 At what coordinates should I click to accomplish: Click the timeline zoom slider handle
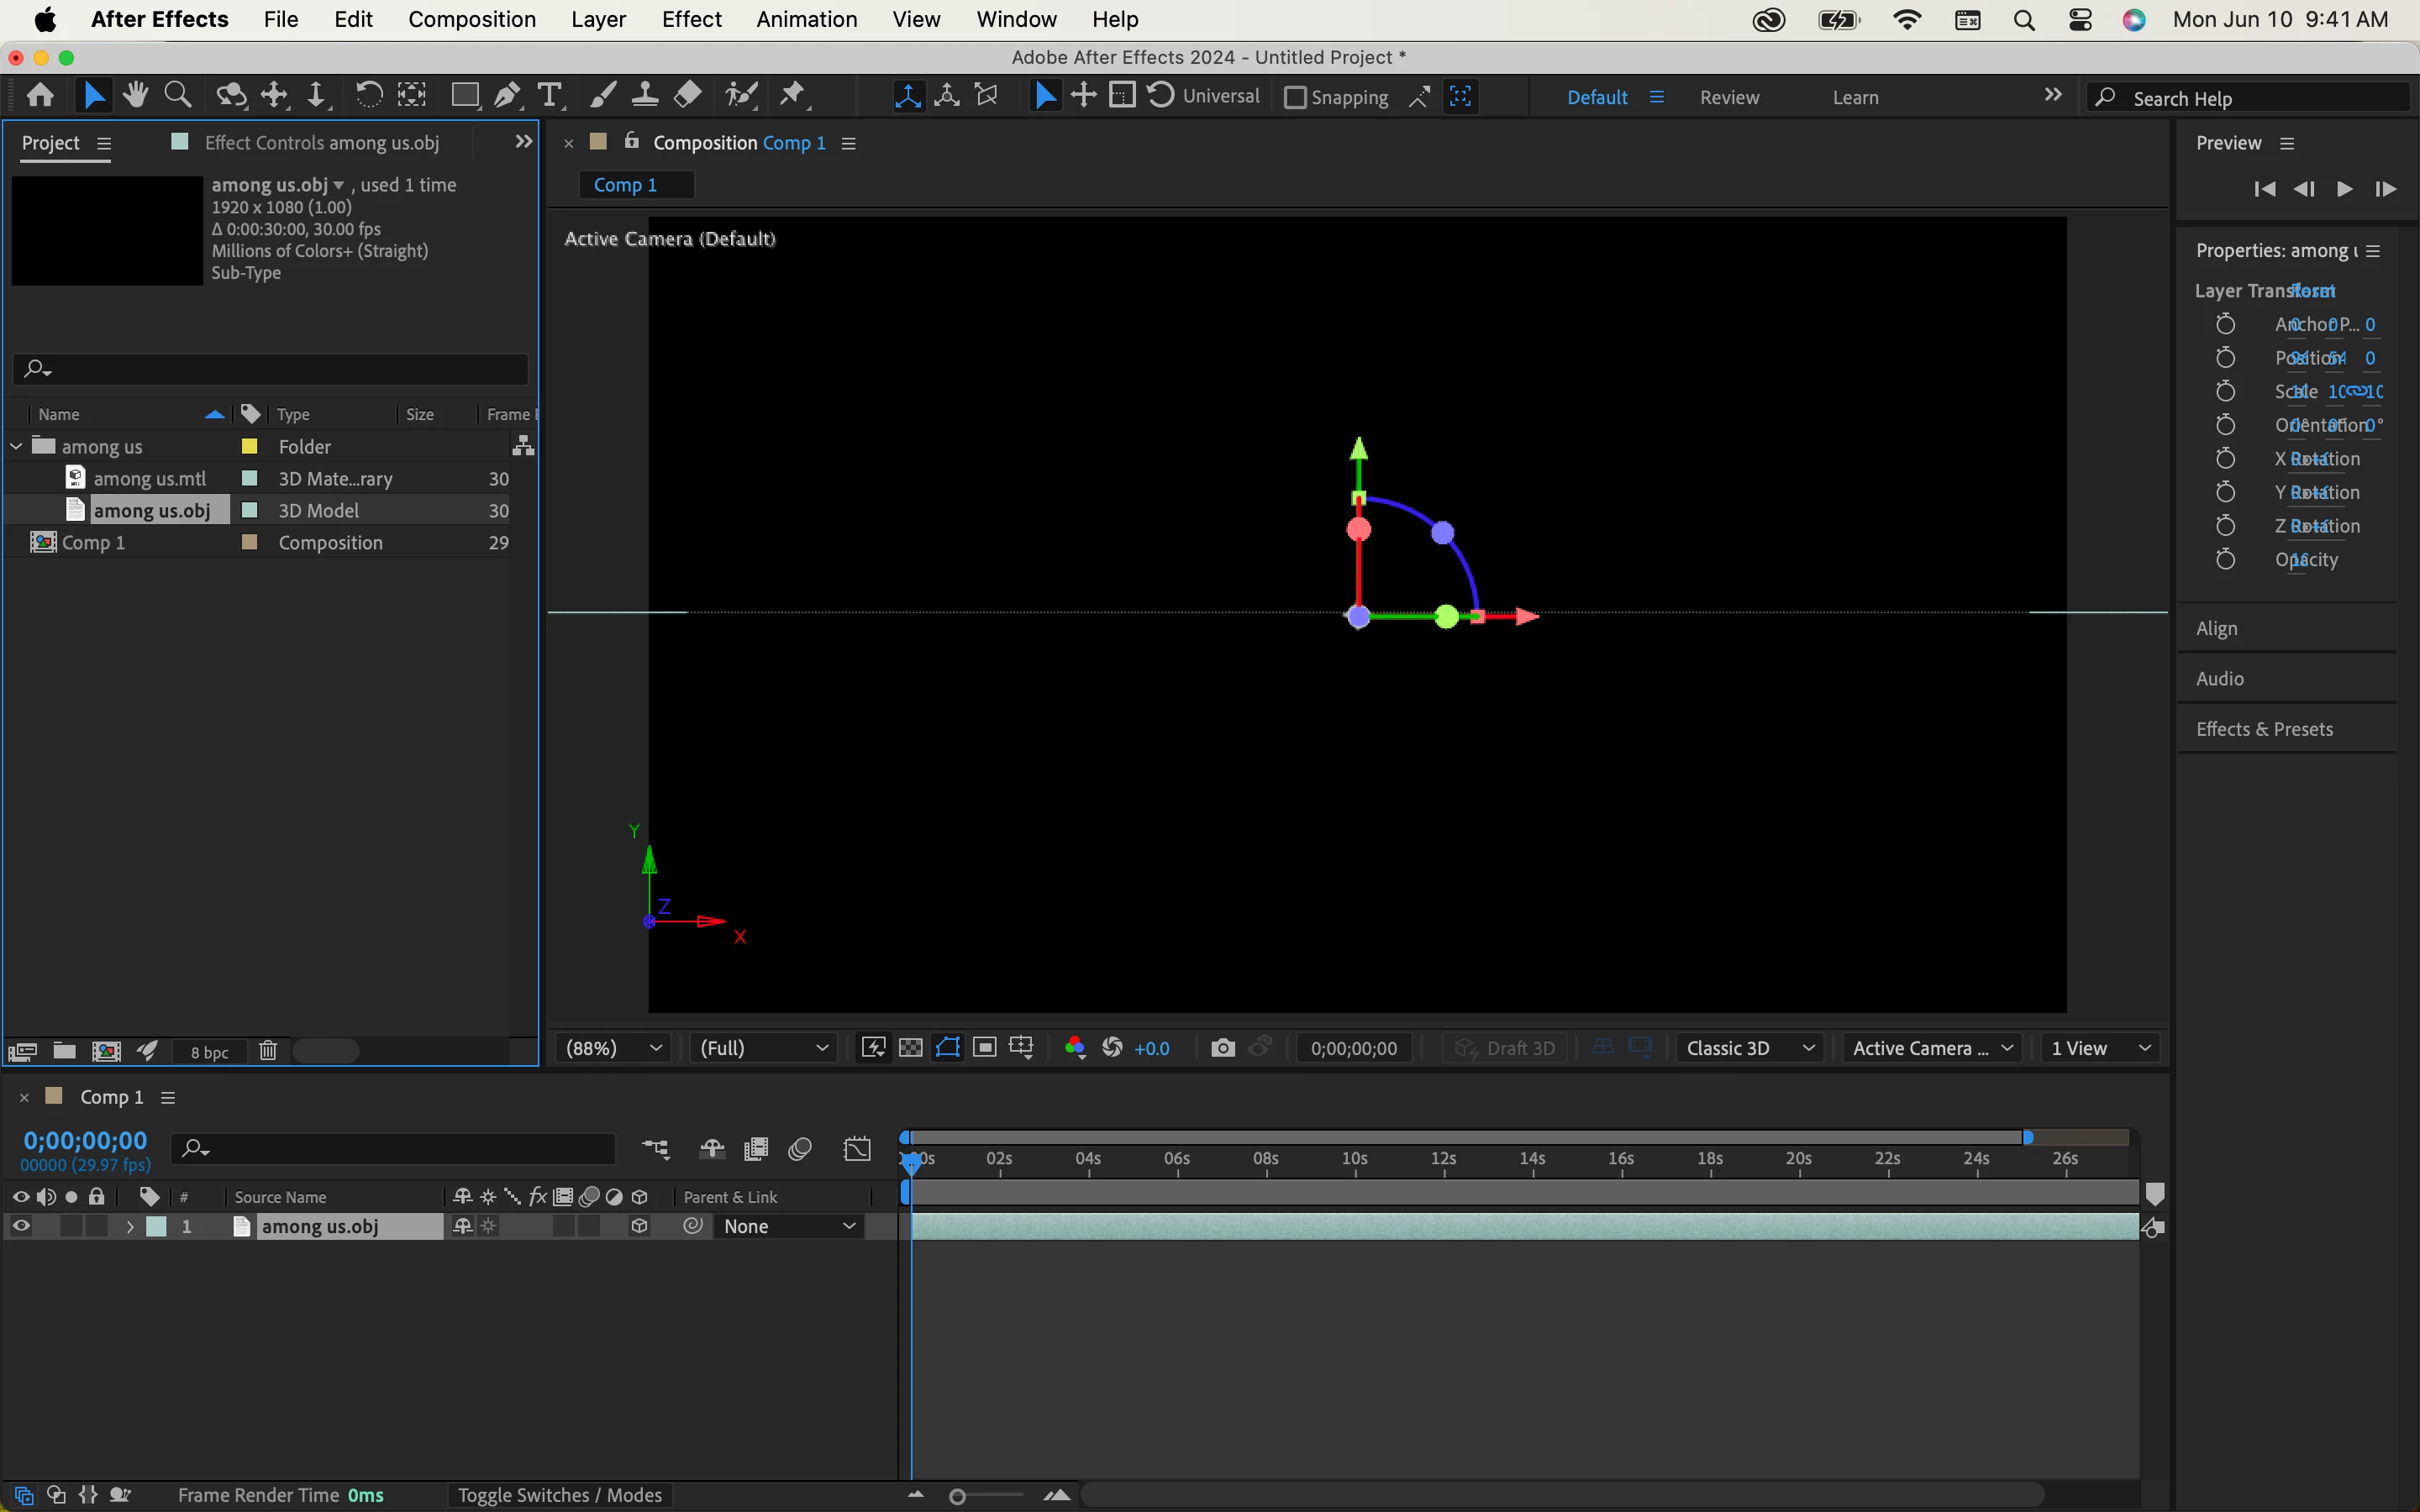click(957, 1496)
